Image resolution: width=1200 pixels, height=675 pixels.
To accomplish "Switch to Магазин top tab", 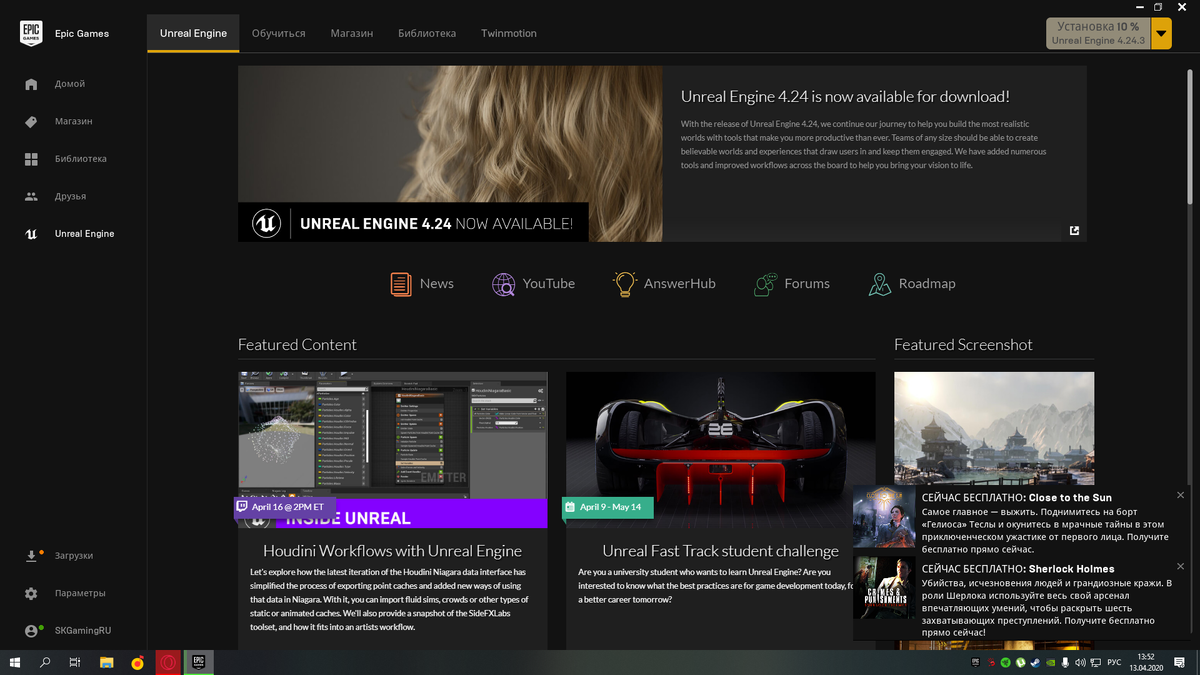I will [352, 33].
